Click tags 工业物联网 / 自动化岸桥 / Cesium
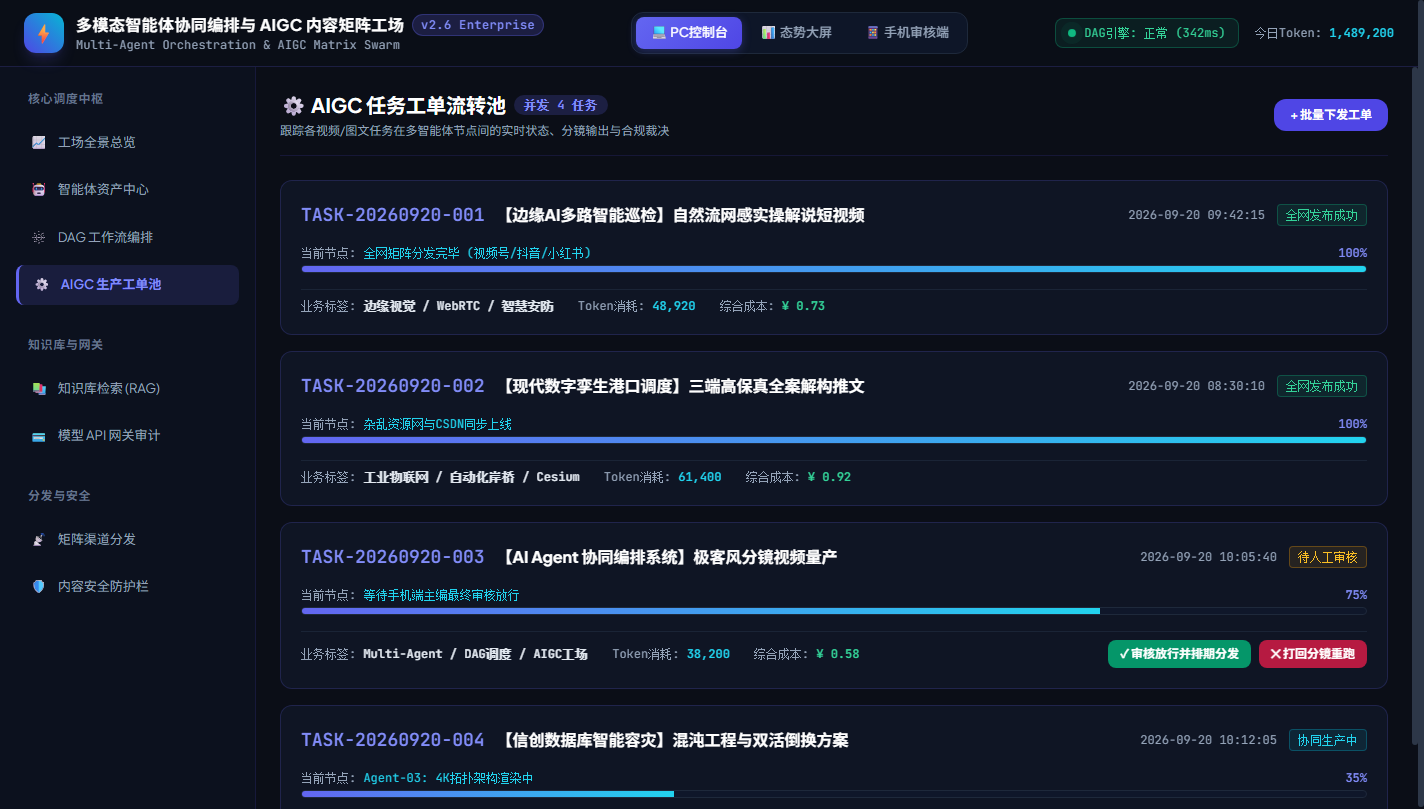1424x809 pixels. tap(471, 477)
